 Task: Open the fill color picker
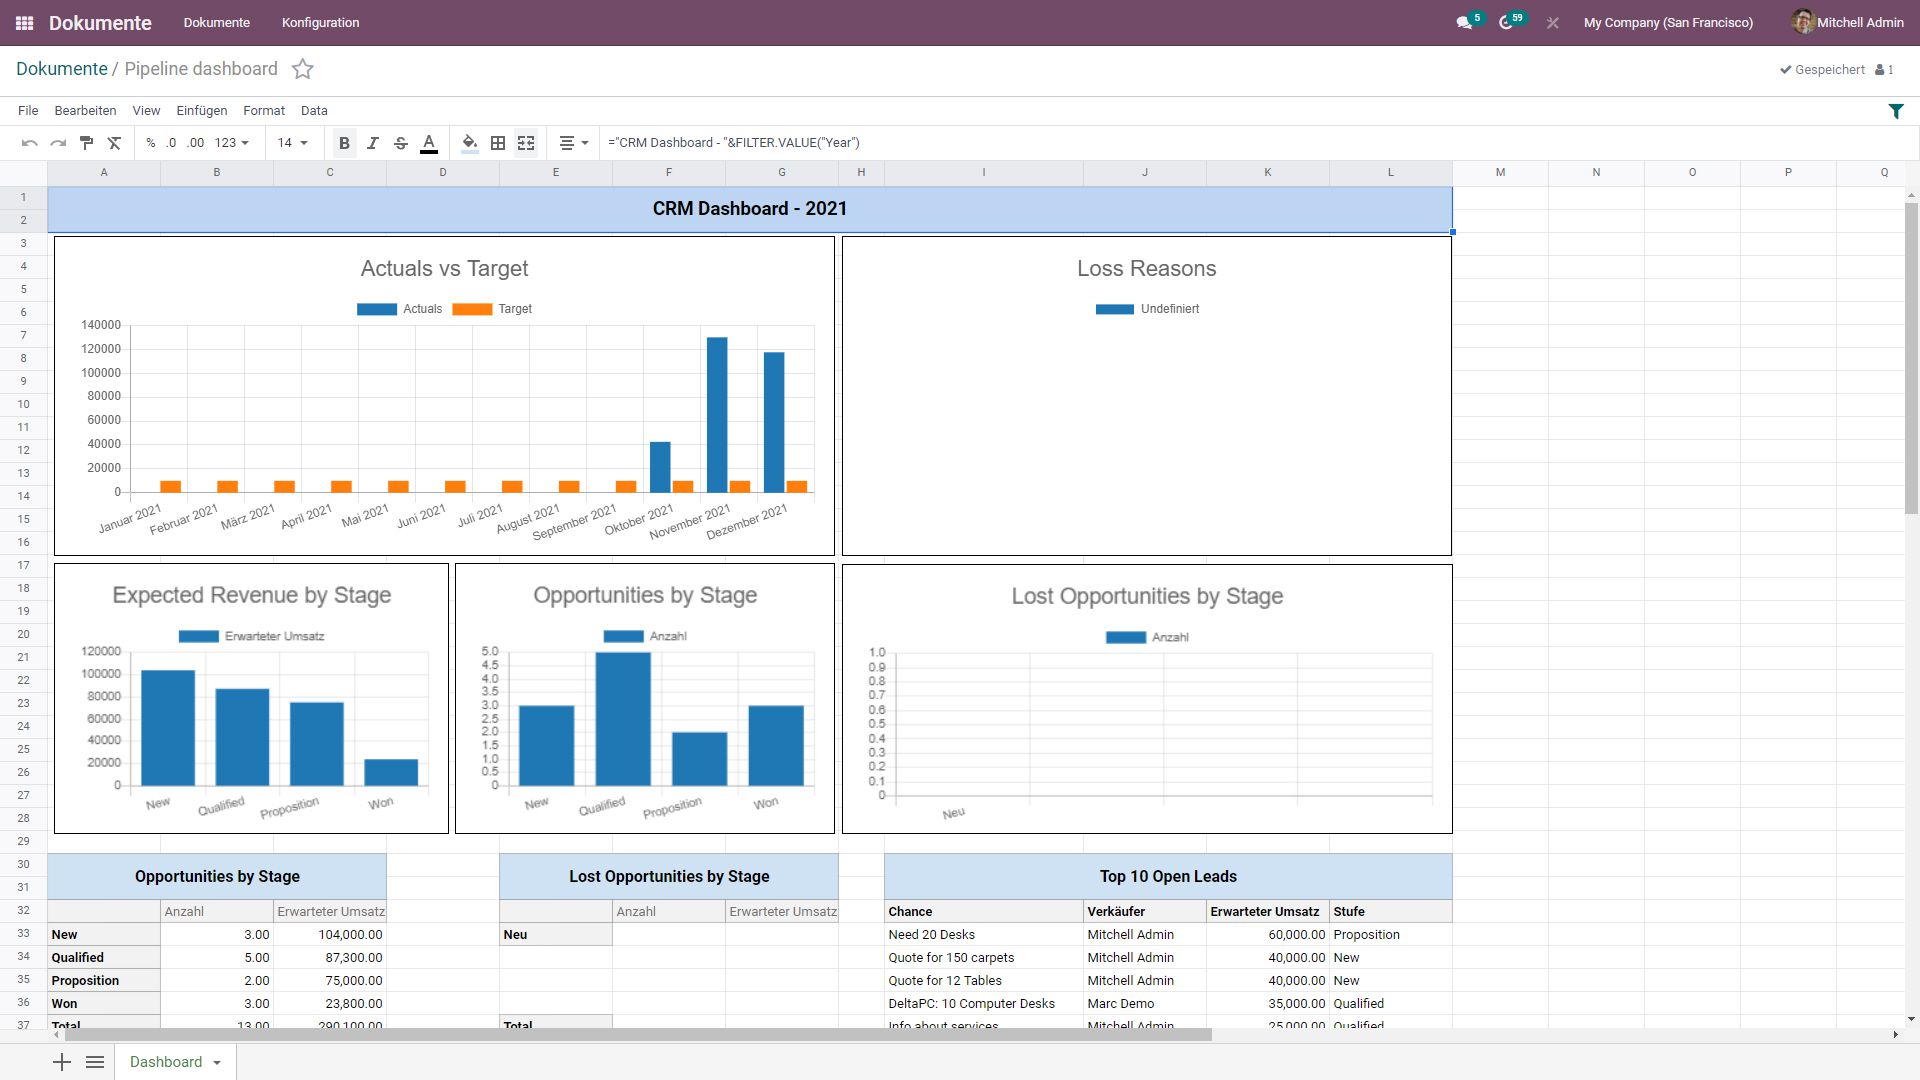coord(469,143)
